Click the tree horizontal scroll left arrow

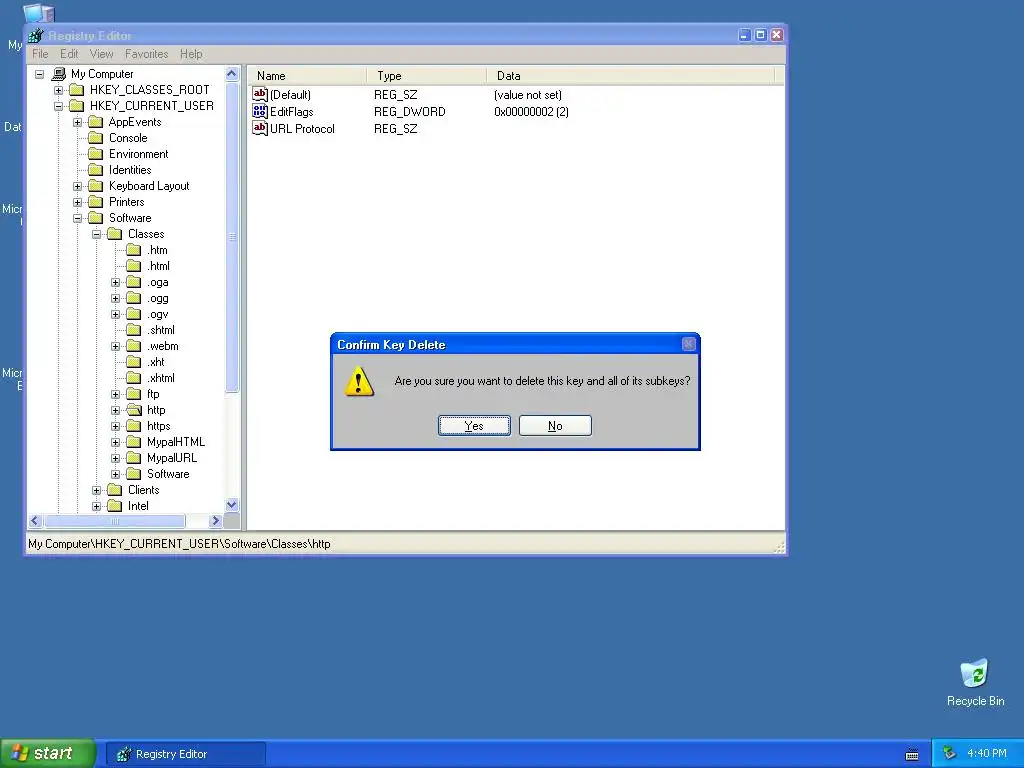coord(35,520)
